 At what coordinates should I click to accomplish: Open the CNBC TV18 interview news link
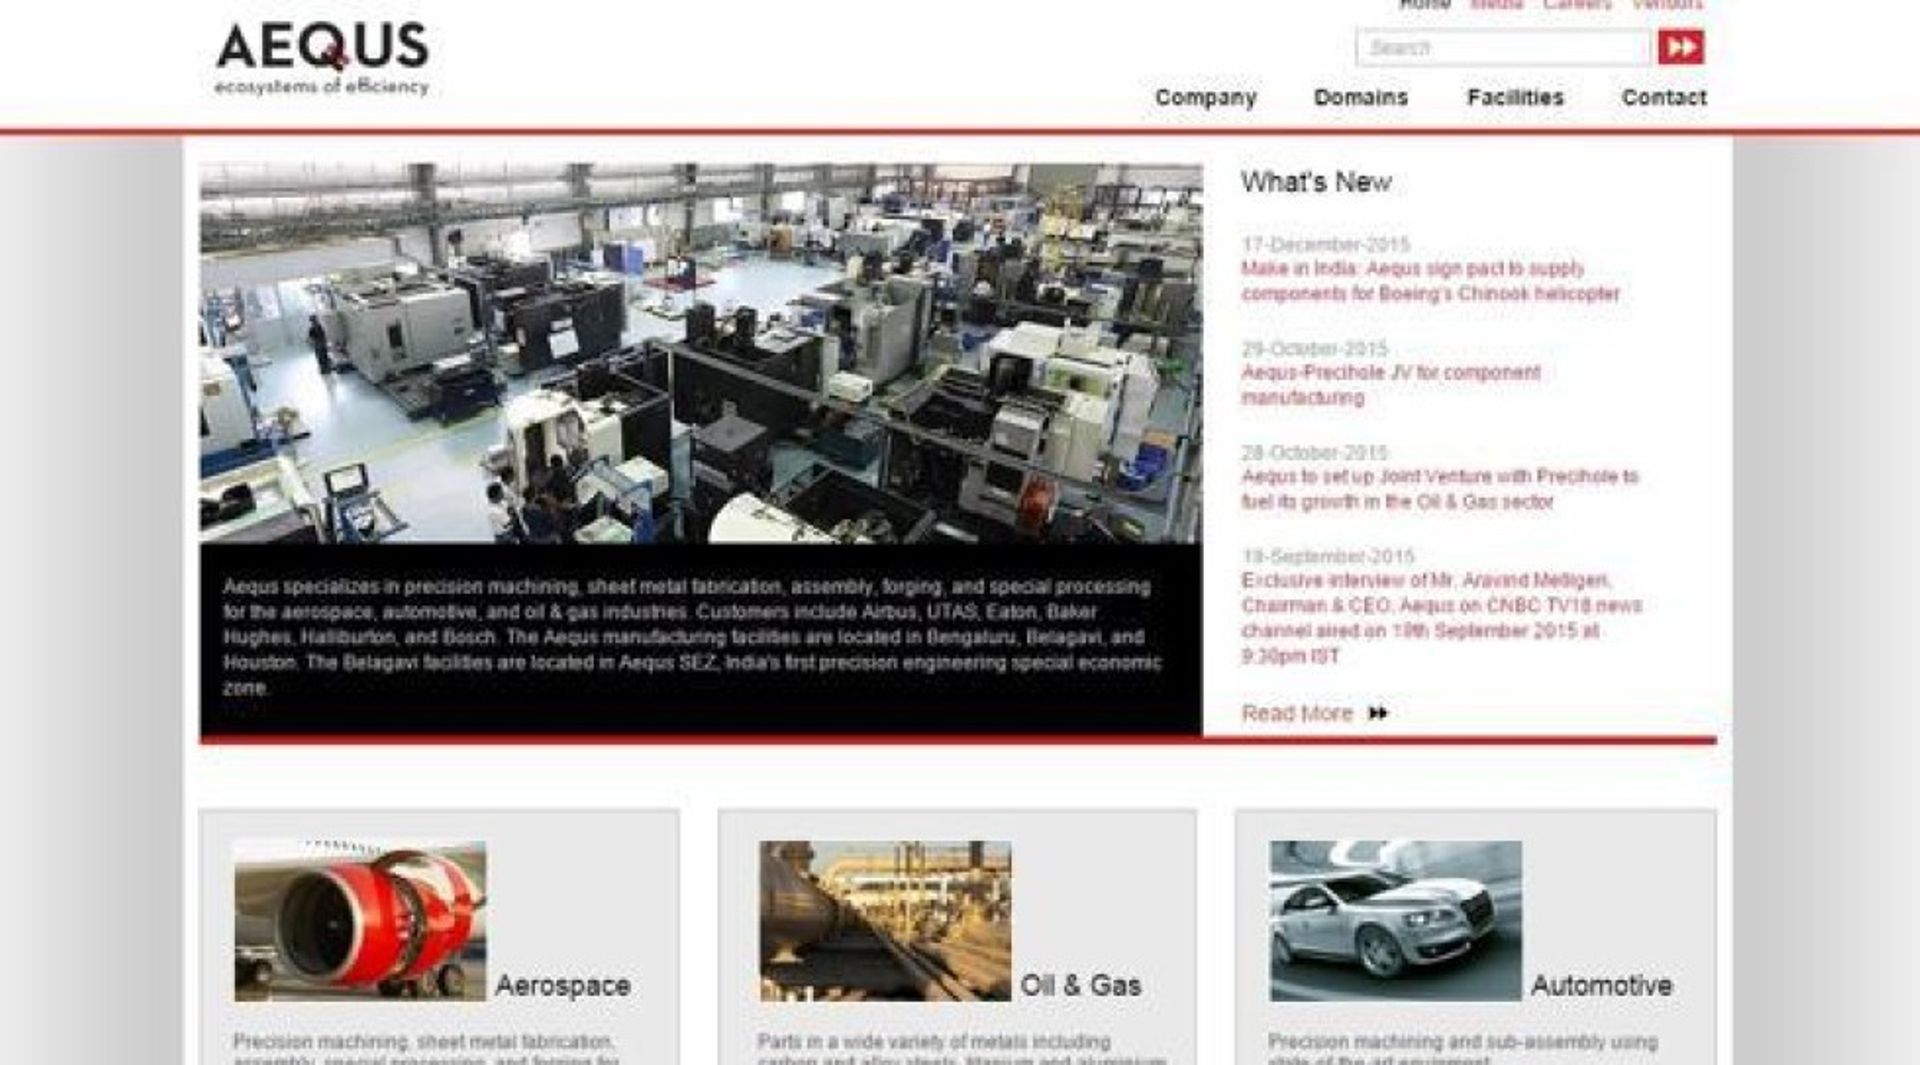(1441, 618)
